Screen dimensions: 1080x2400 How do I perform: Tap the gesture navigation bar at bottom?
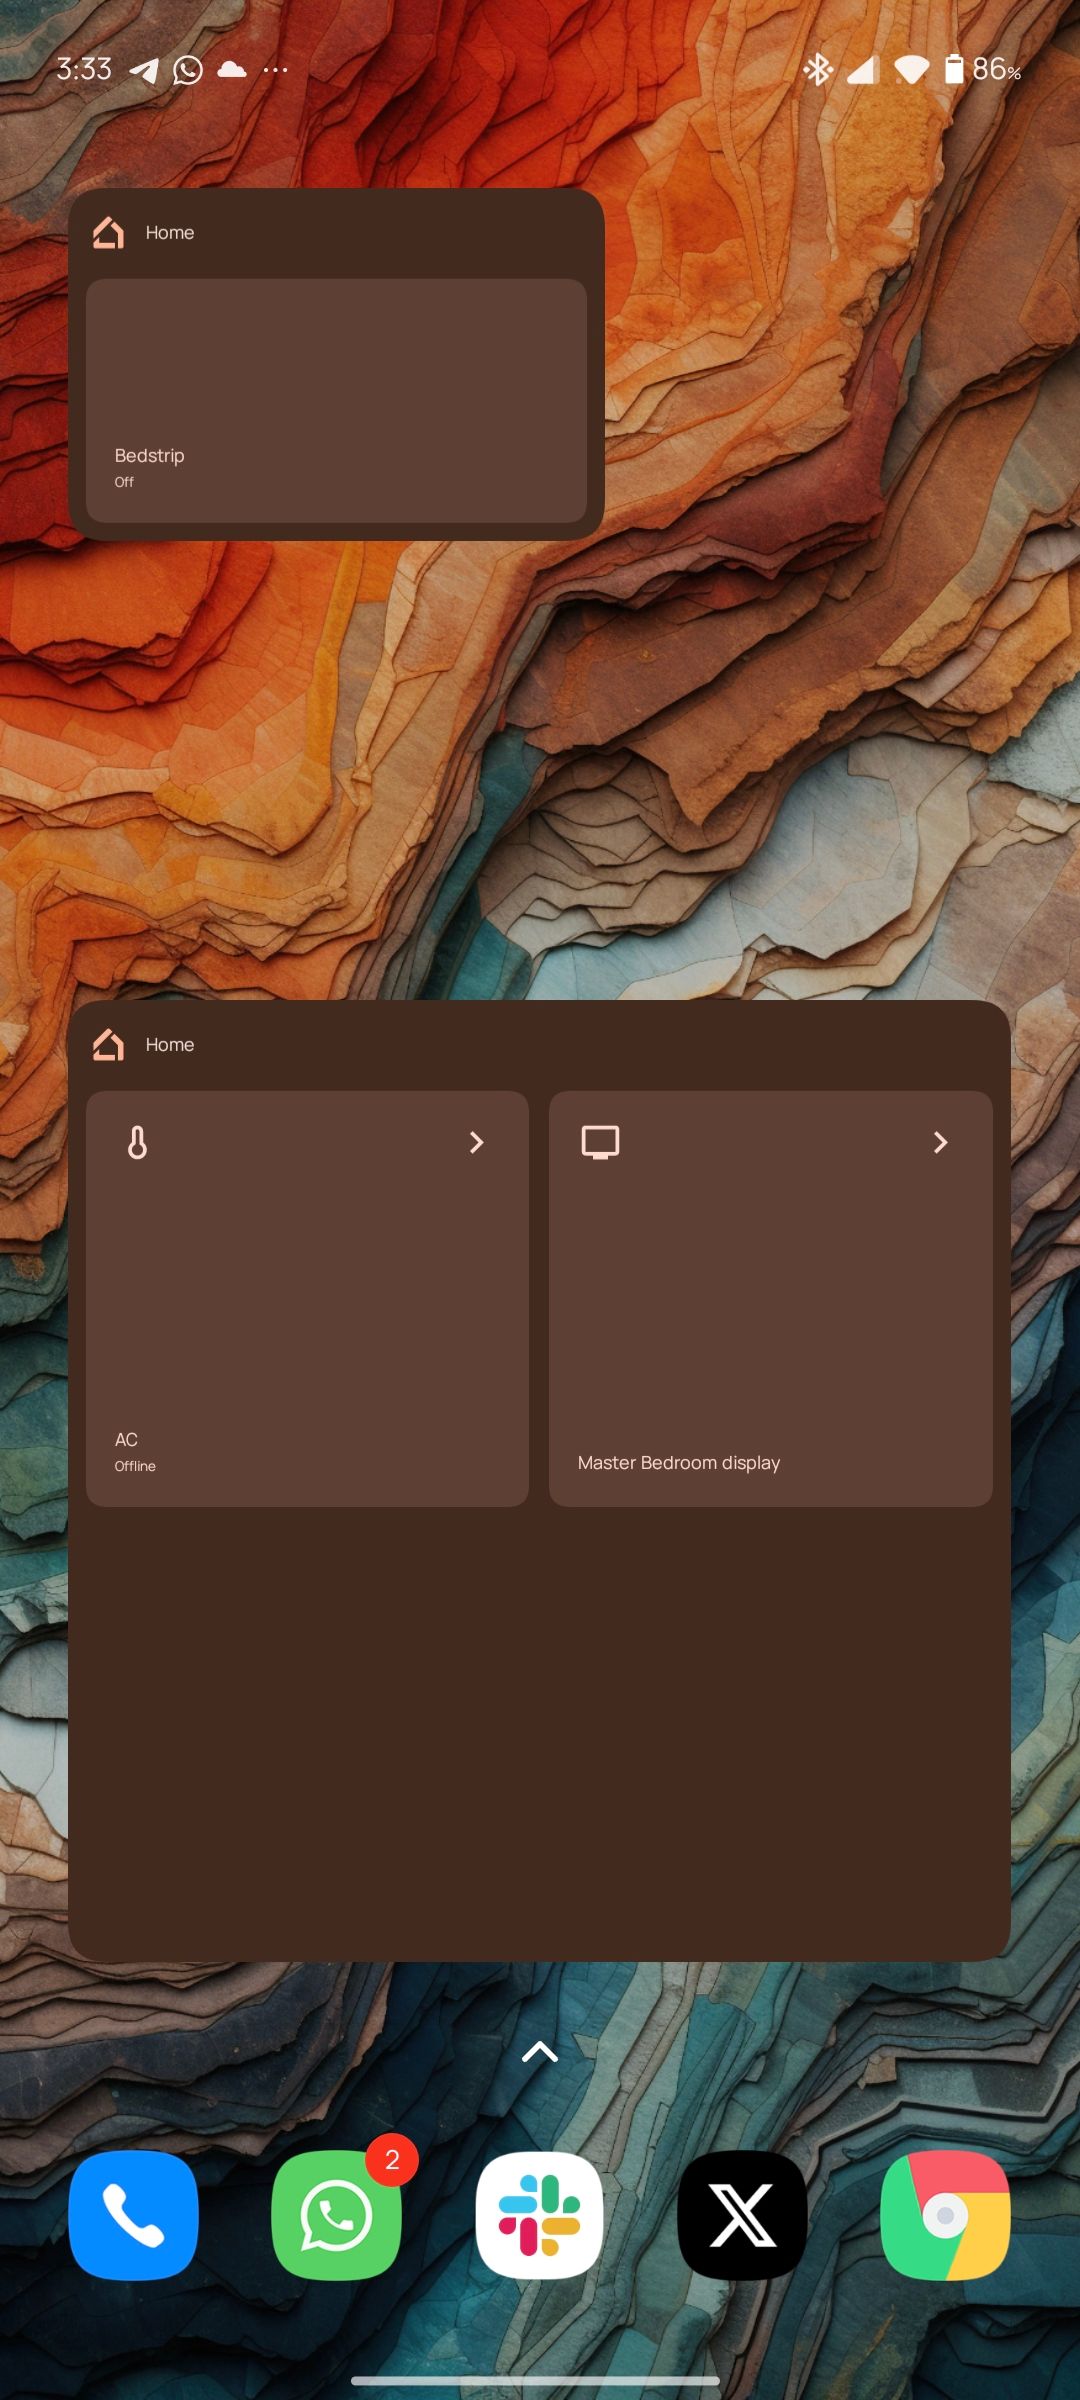[x=536, y=2381]
